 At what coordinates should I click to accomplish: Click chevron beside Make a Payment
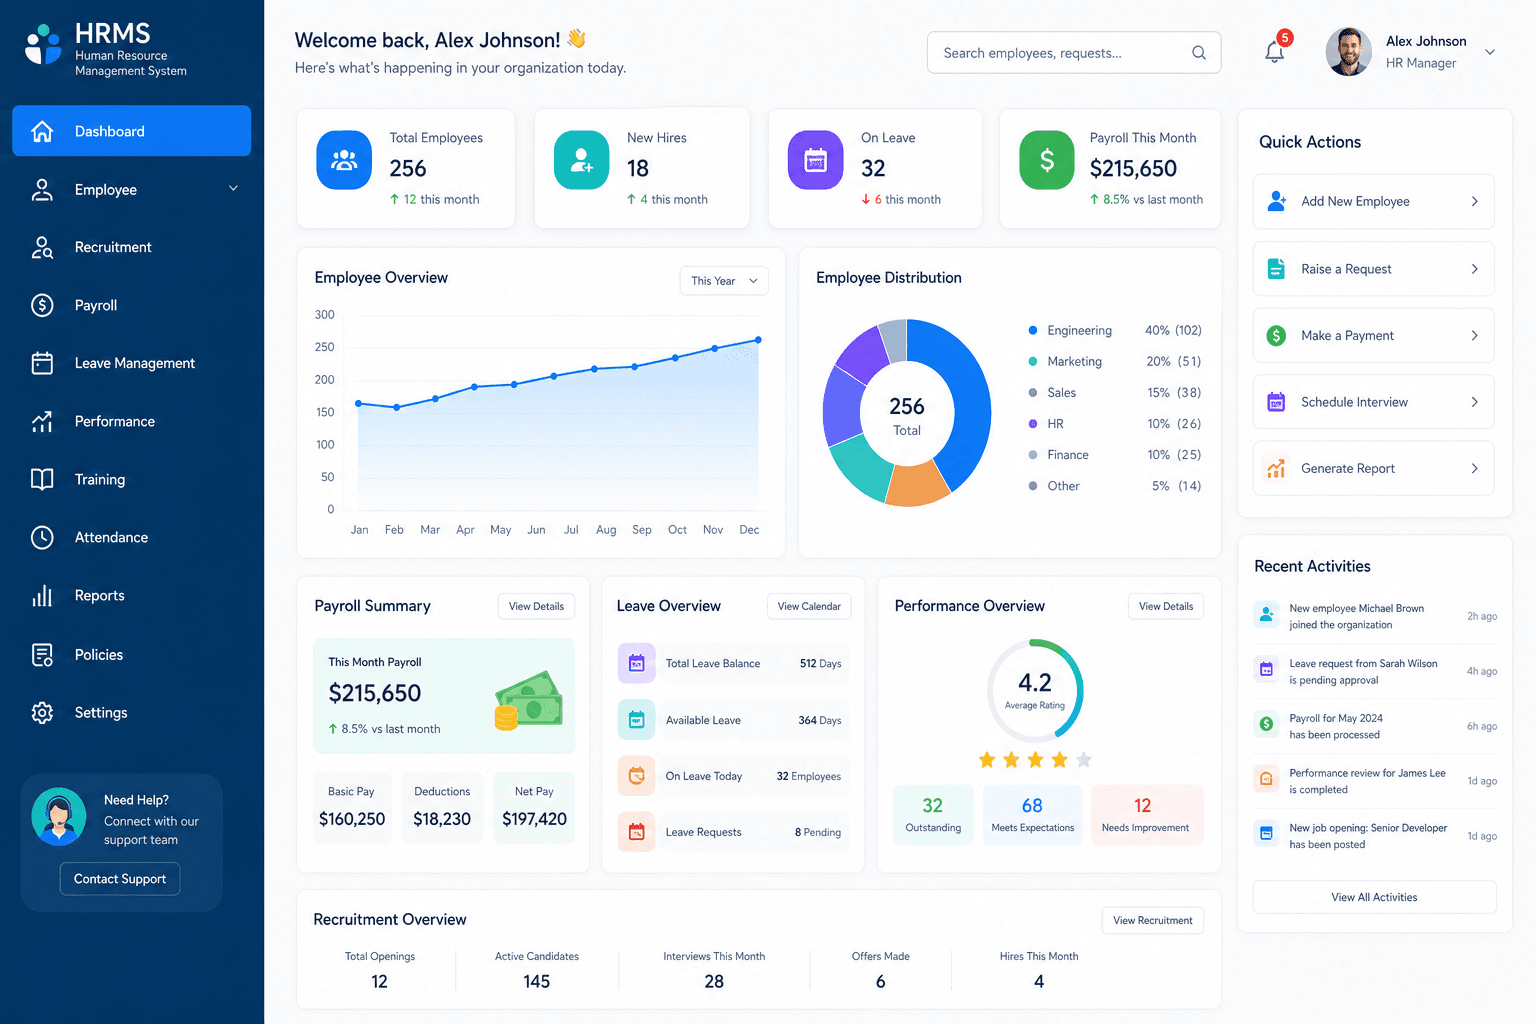pyautogui.click(x=1474, y=336)
